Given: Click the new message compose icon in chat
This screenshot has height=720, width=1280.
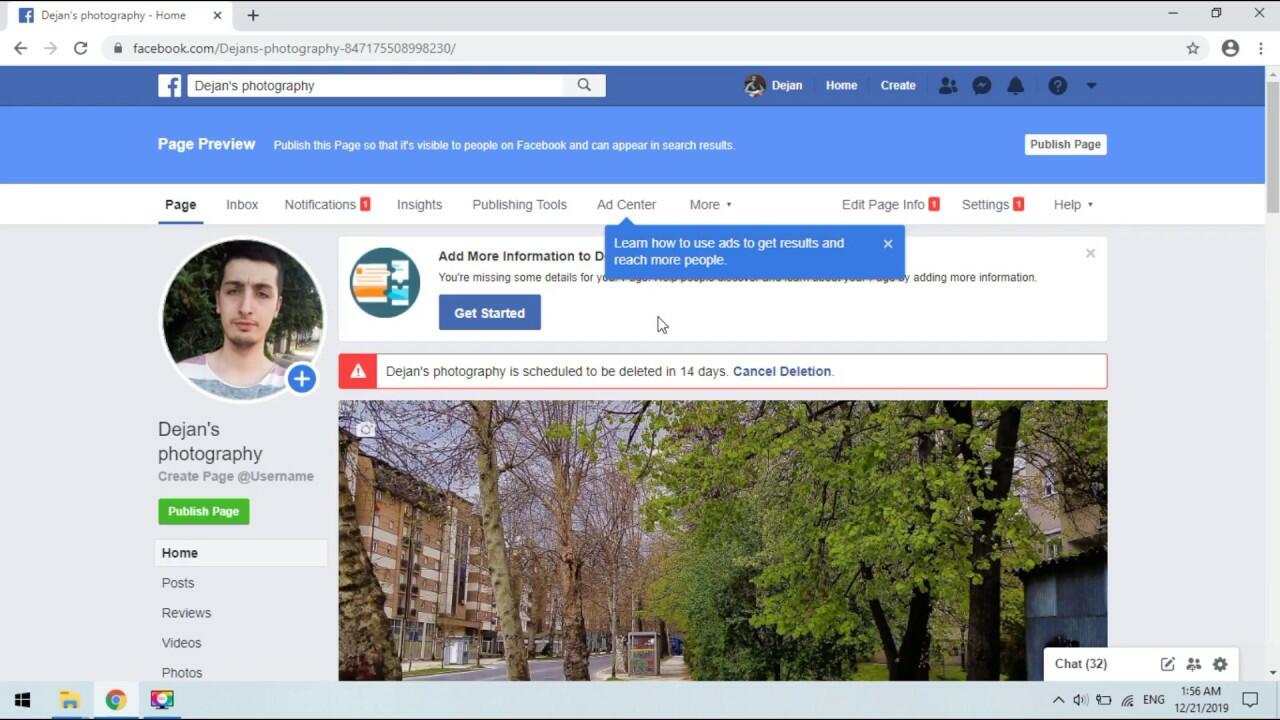Looking at the screenshot, I should click(1167, 664).
